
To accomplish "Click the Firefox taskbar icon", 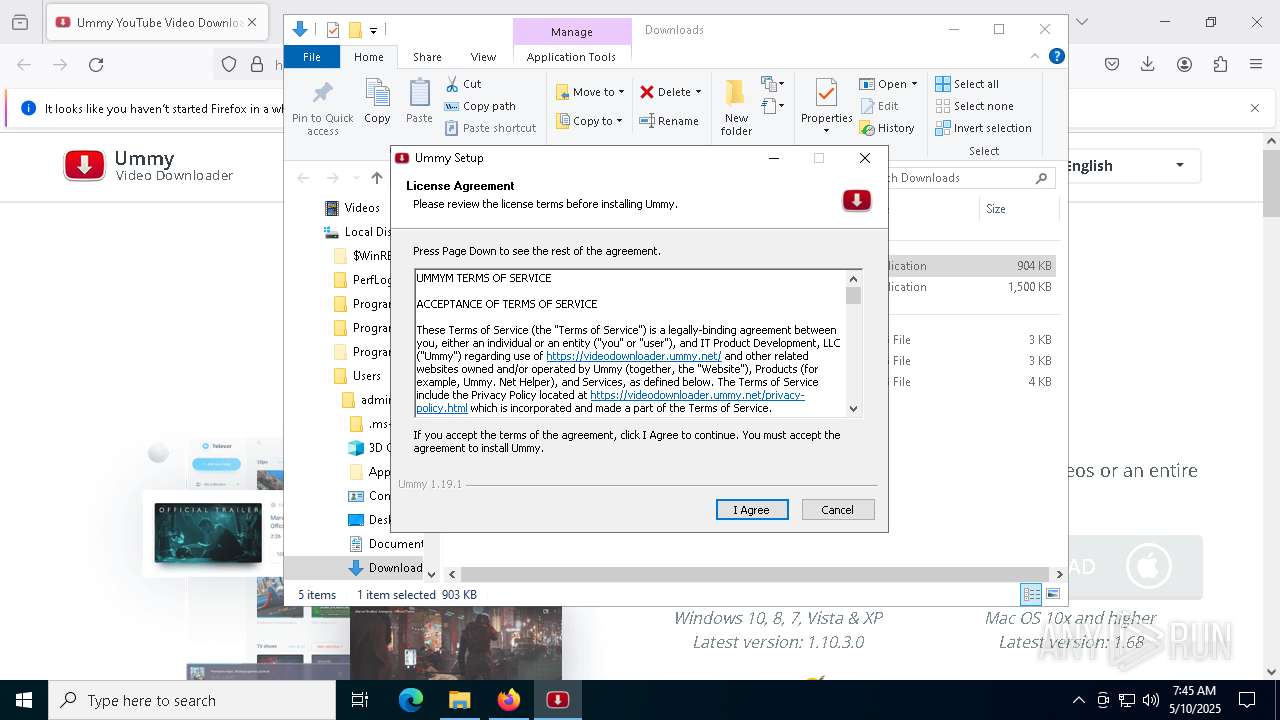I will click(509, 700).
